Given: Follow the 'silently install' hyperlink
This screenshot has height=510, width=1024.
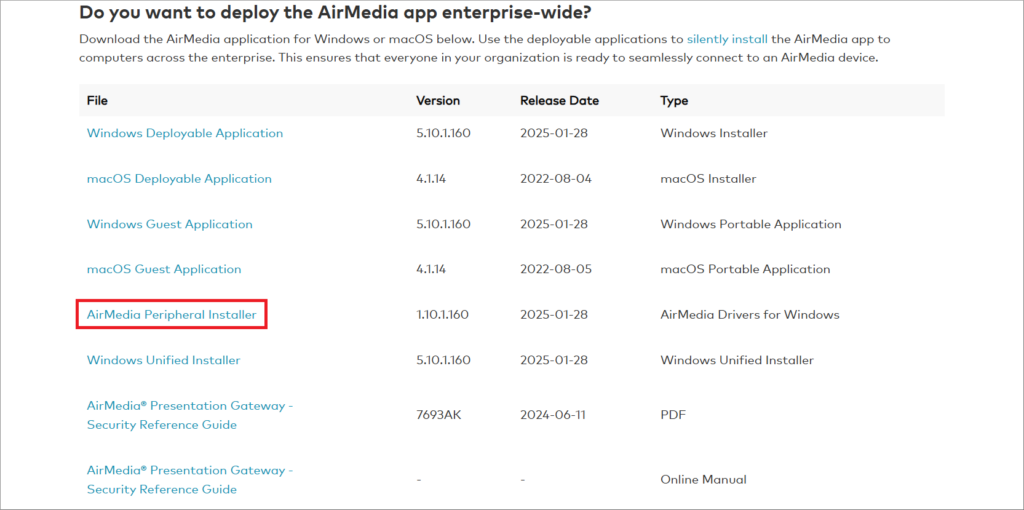Looking at the screenshot, I should coord(727,39).
